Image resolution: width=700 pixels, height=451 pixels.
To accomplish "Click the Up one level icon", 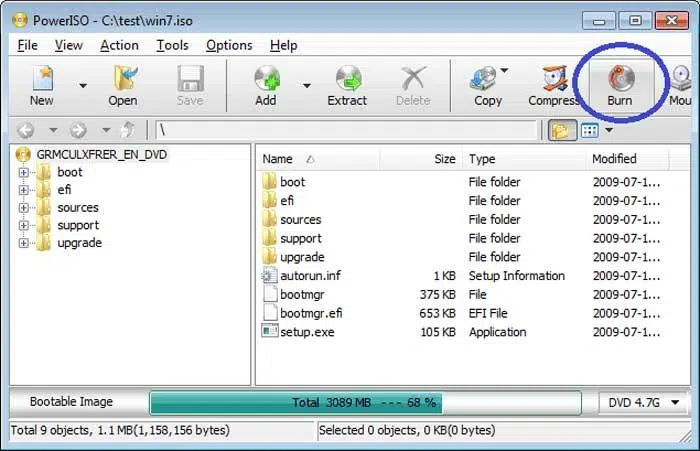I will (x=129, y=130).
